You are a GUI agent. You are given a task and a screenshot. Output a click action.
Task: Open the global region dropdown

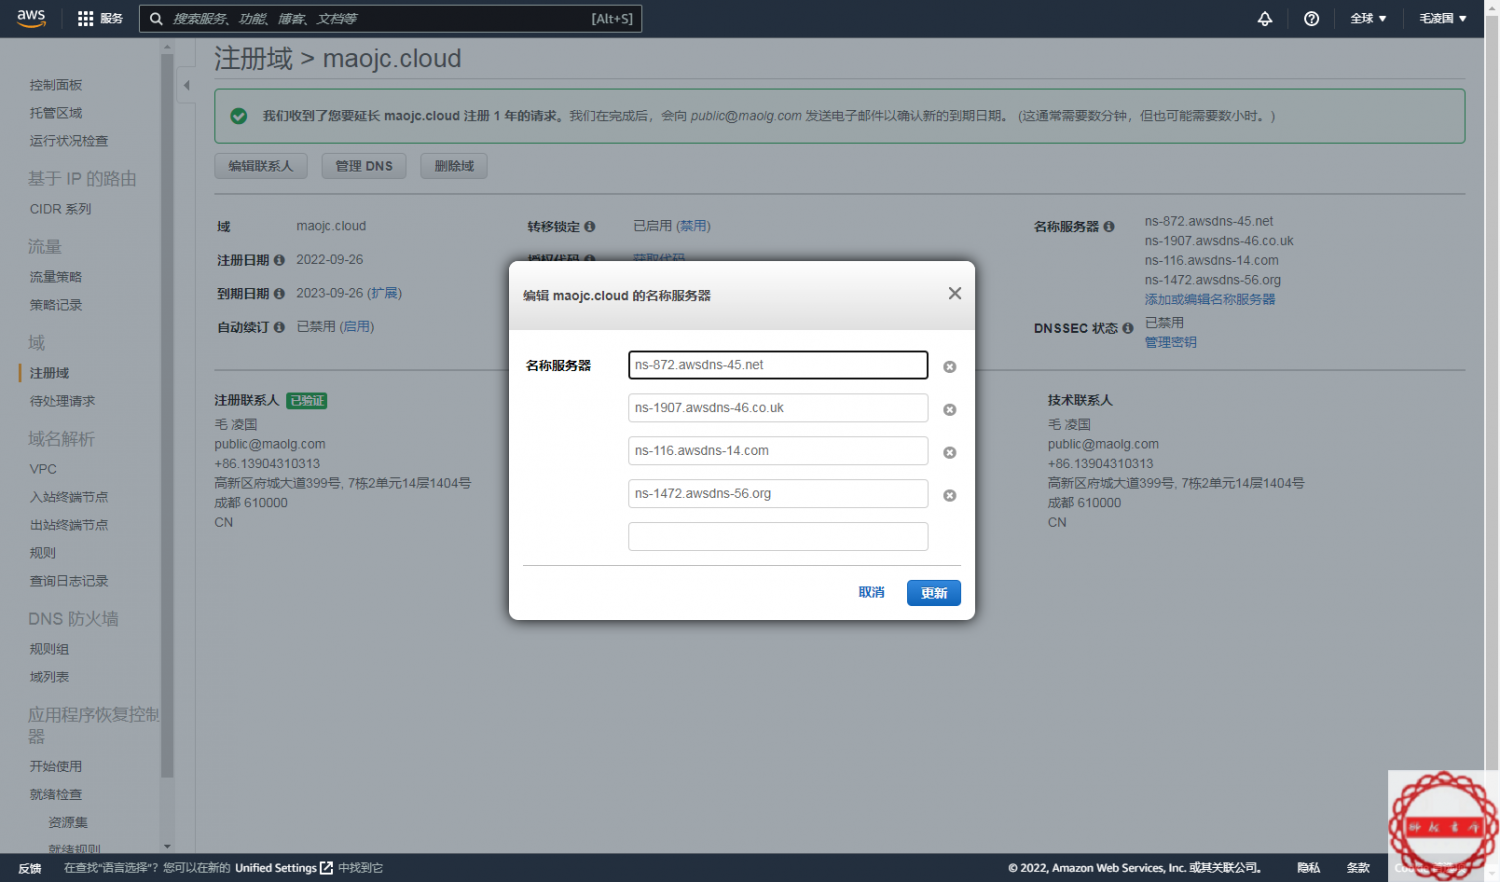pos(1368,18)
